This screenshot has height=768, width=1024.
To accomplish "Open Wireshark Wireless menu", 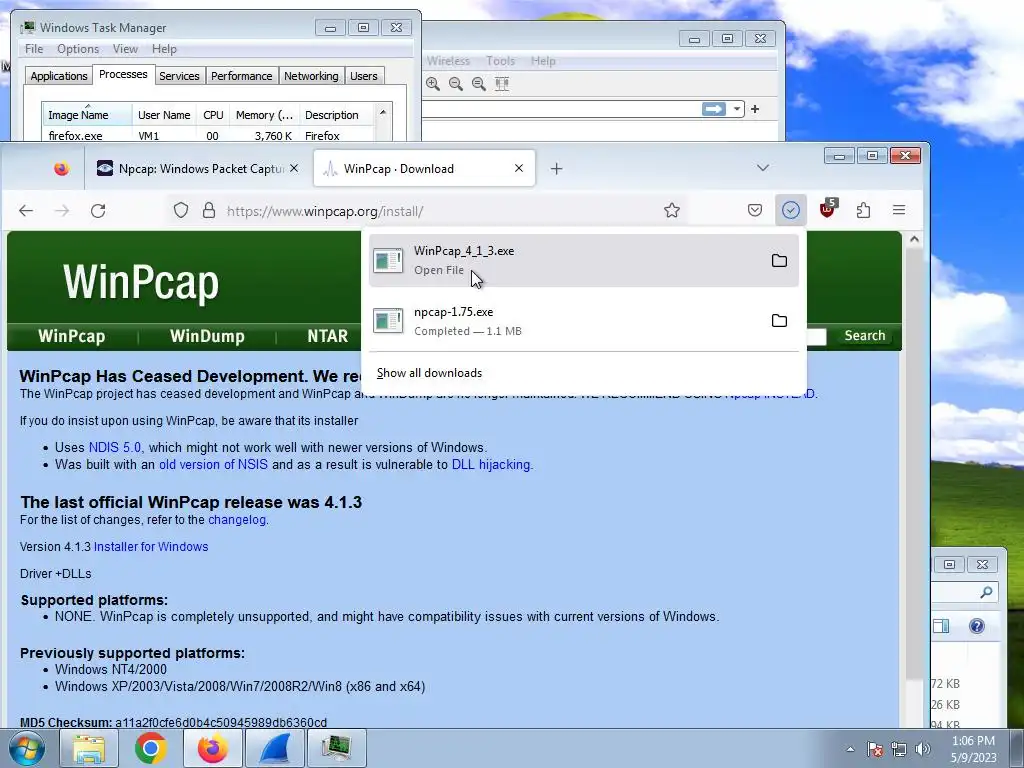I will click(448, 61).
